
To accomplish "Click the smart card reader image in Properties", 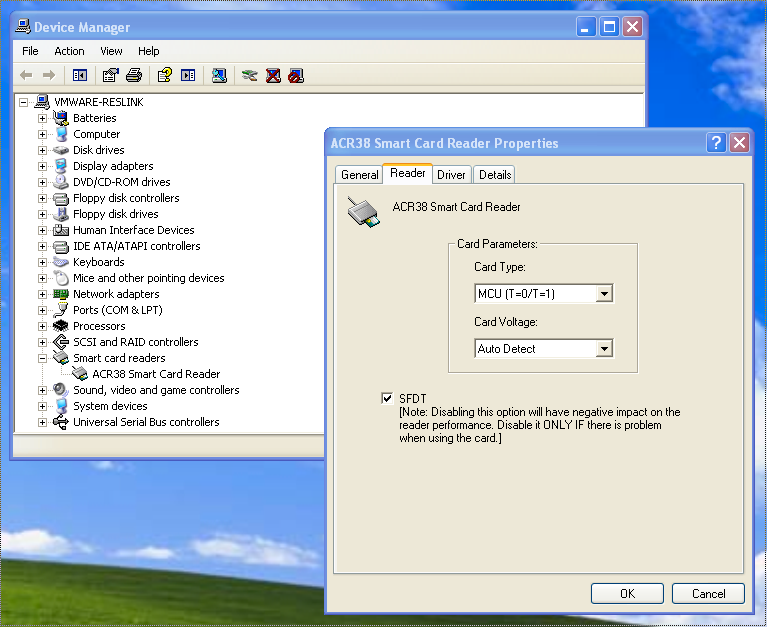I will click(363, 212).
